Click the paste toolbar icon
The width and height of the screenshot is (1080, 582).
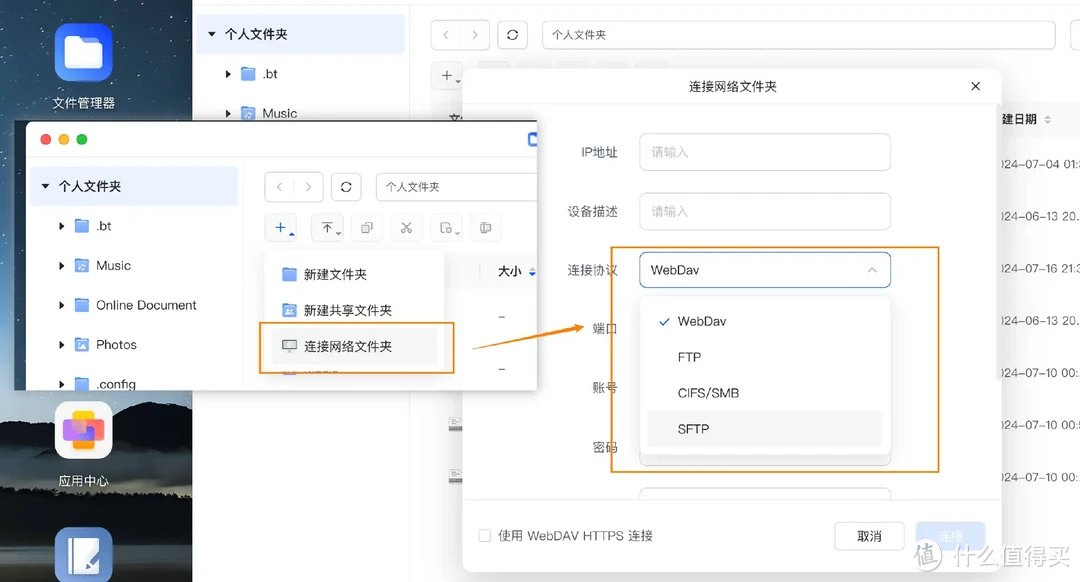[x=445, y=227]
